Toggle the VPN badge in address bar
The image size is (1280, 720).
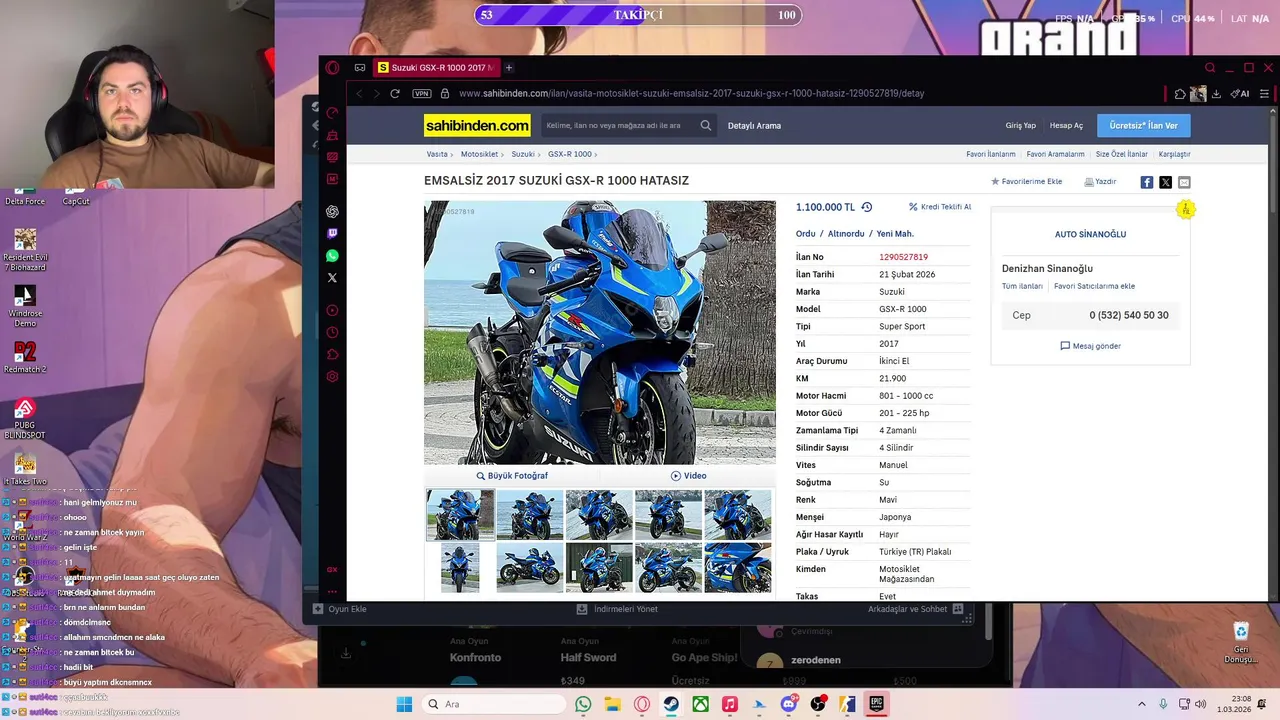point(422,93)
